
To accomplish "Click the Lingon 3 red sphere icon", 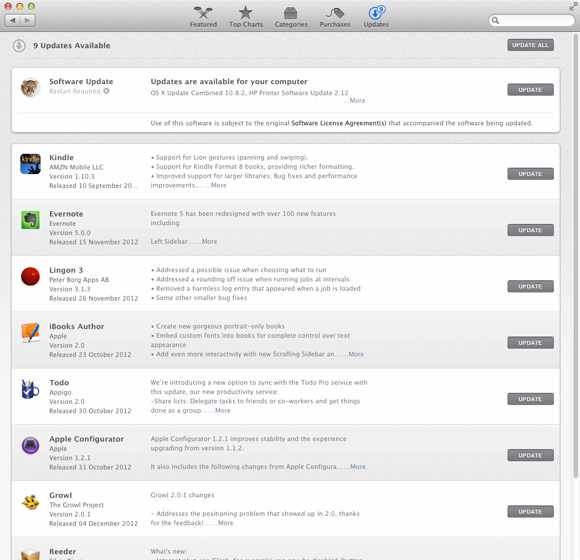I will (30, 276).
